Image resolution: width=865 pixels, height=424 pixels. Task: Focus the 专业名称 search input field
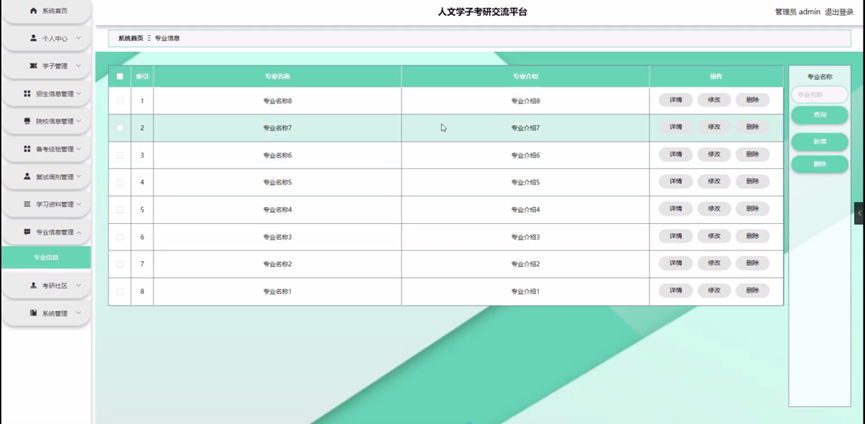pyautogui.click(x=820, y=94)
